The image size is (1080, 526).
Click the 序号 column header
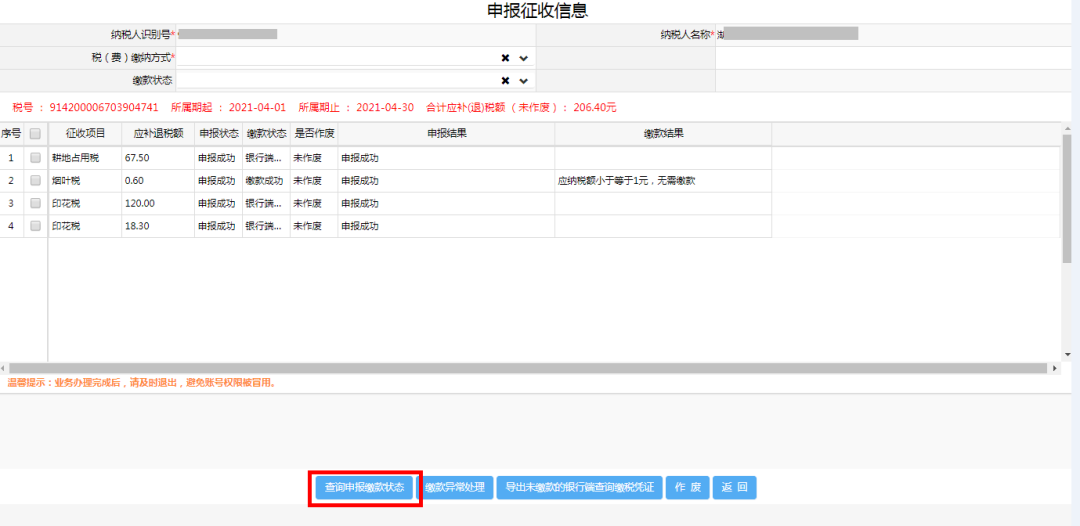[x=12, y=134]
